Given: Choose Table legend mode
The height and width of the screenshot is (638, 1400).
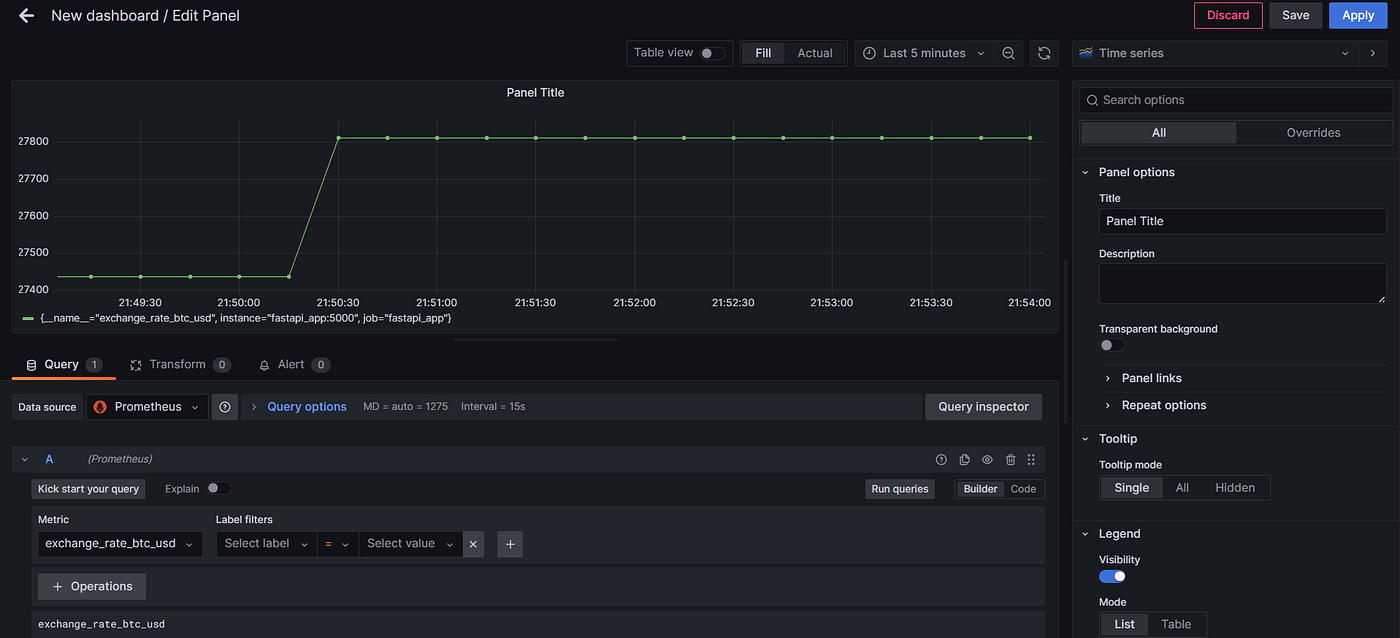Looking at the screenshot, I should pyautogui.click(x=1176, y=624).
